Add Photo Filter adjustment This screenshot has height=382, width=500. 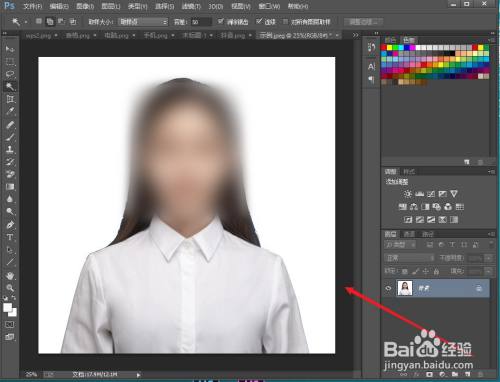[x=437, y=207]
